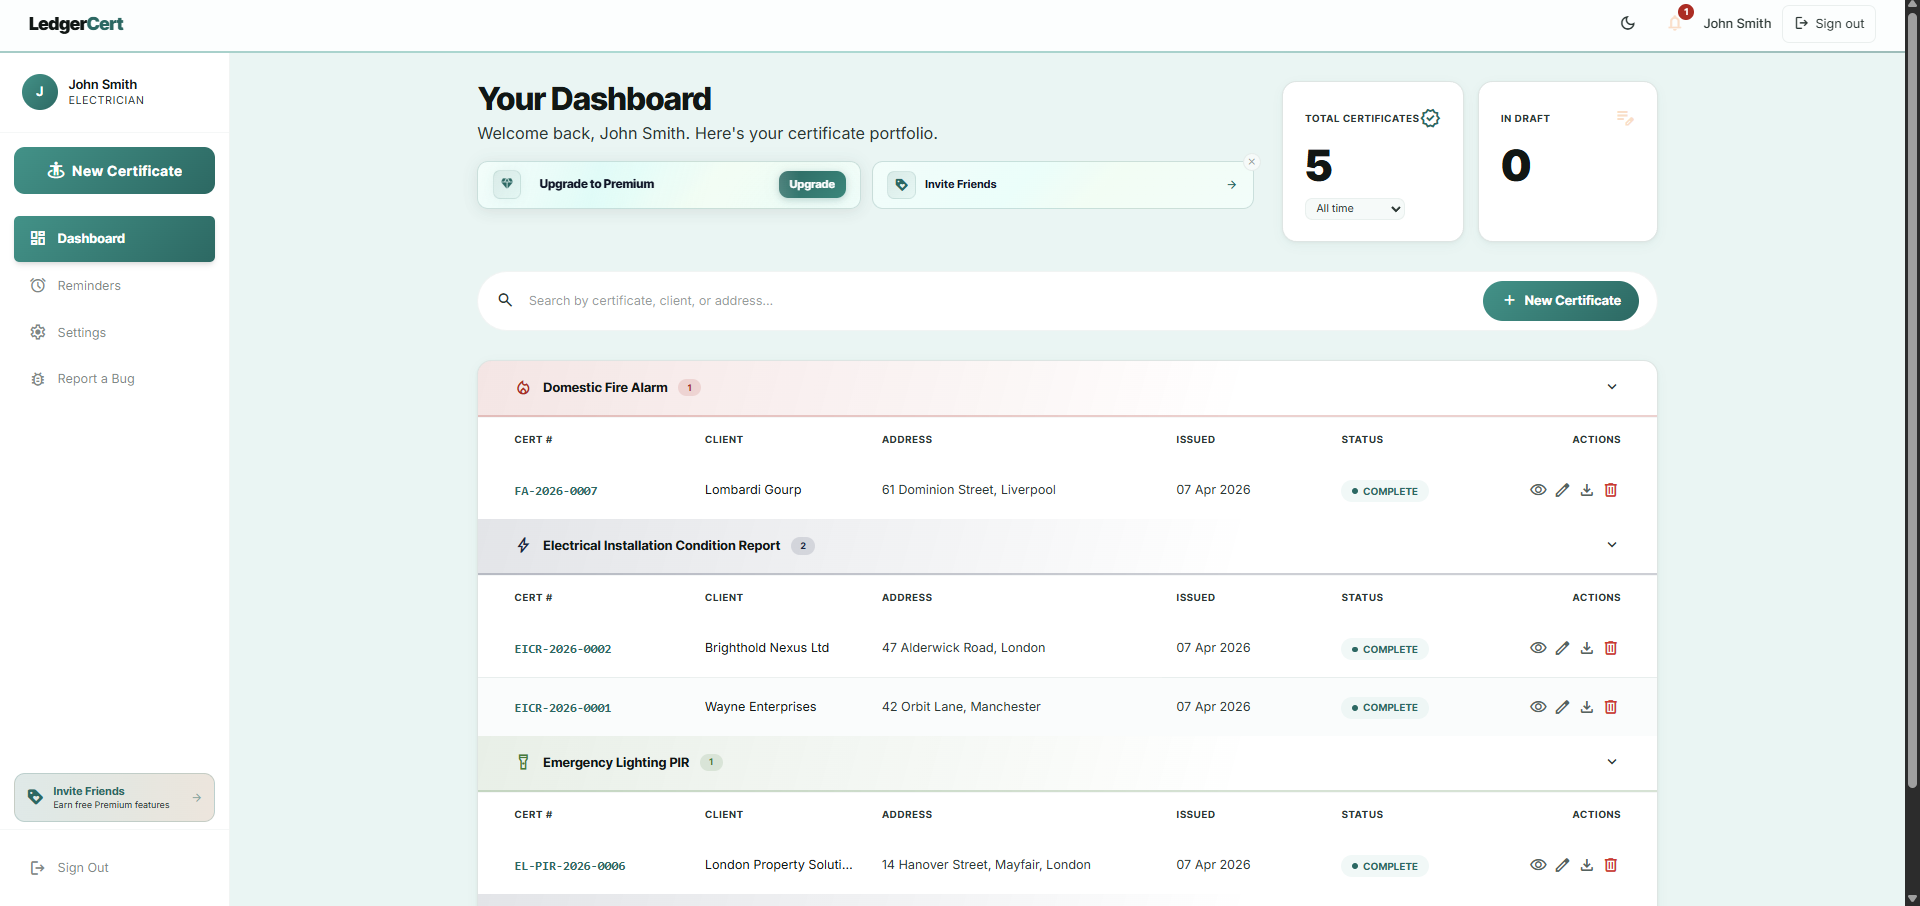Toggle dark mode using the moon icon
The height and width of the screenshot is (906, 1920).
[x=1628, y=22]
